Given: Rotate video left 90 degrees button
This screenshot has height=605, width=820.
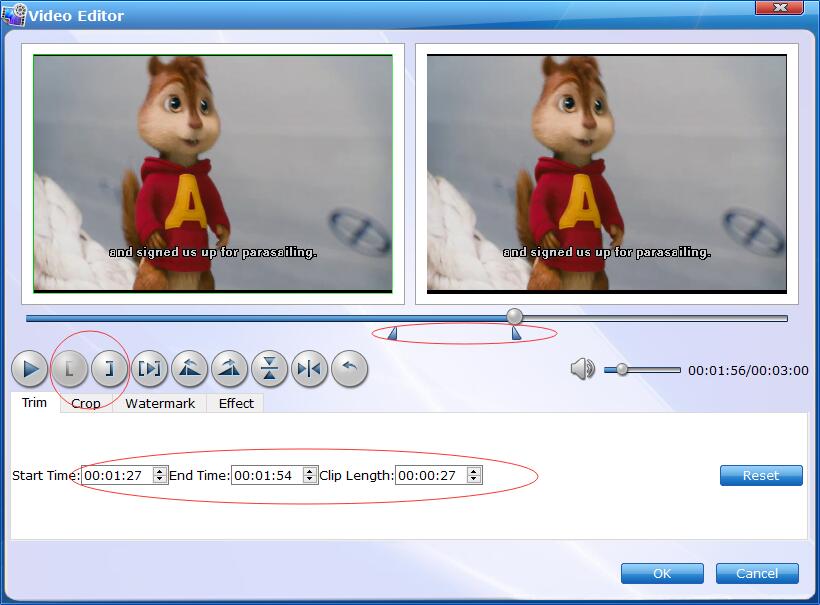Looking at the screenshot, I should click(189, 369).
